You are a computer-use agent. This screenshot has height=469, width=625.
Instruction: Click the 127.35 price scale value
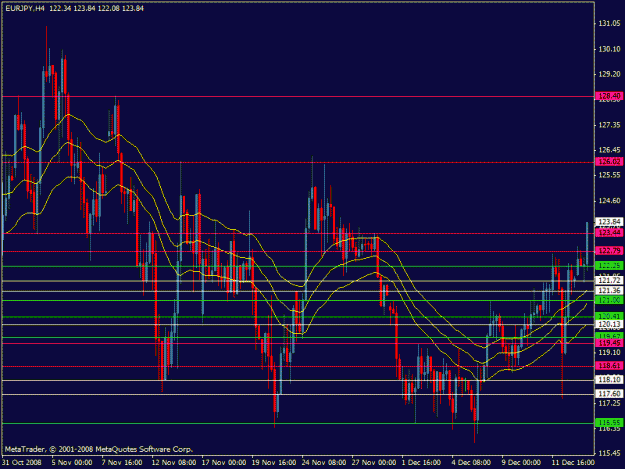pos(609,125)
